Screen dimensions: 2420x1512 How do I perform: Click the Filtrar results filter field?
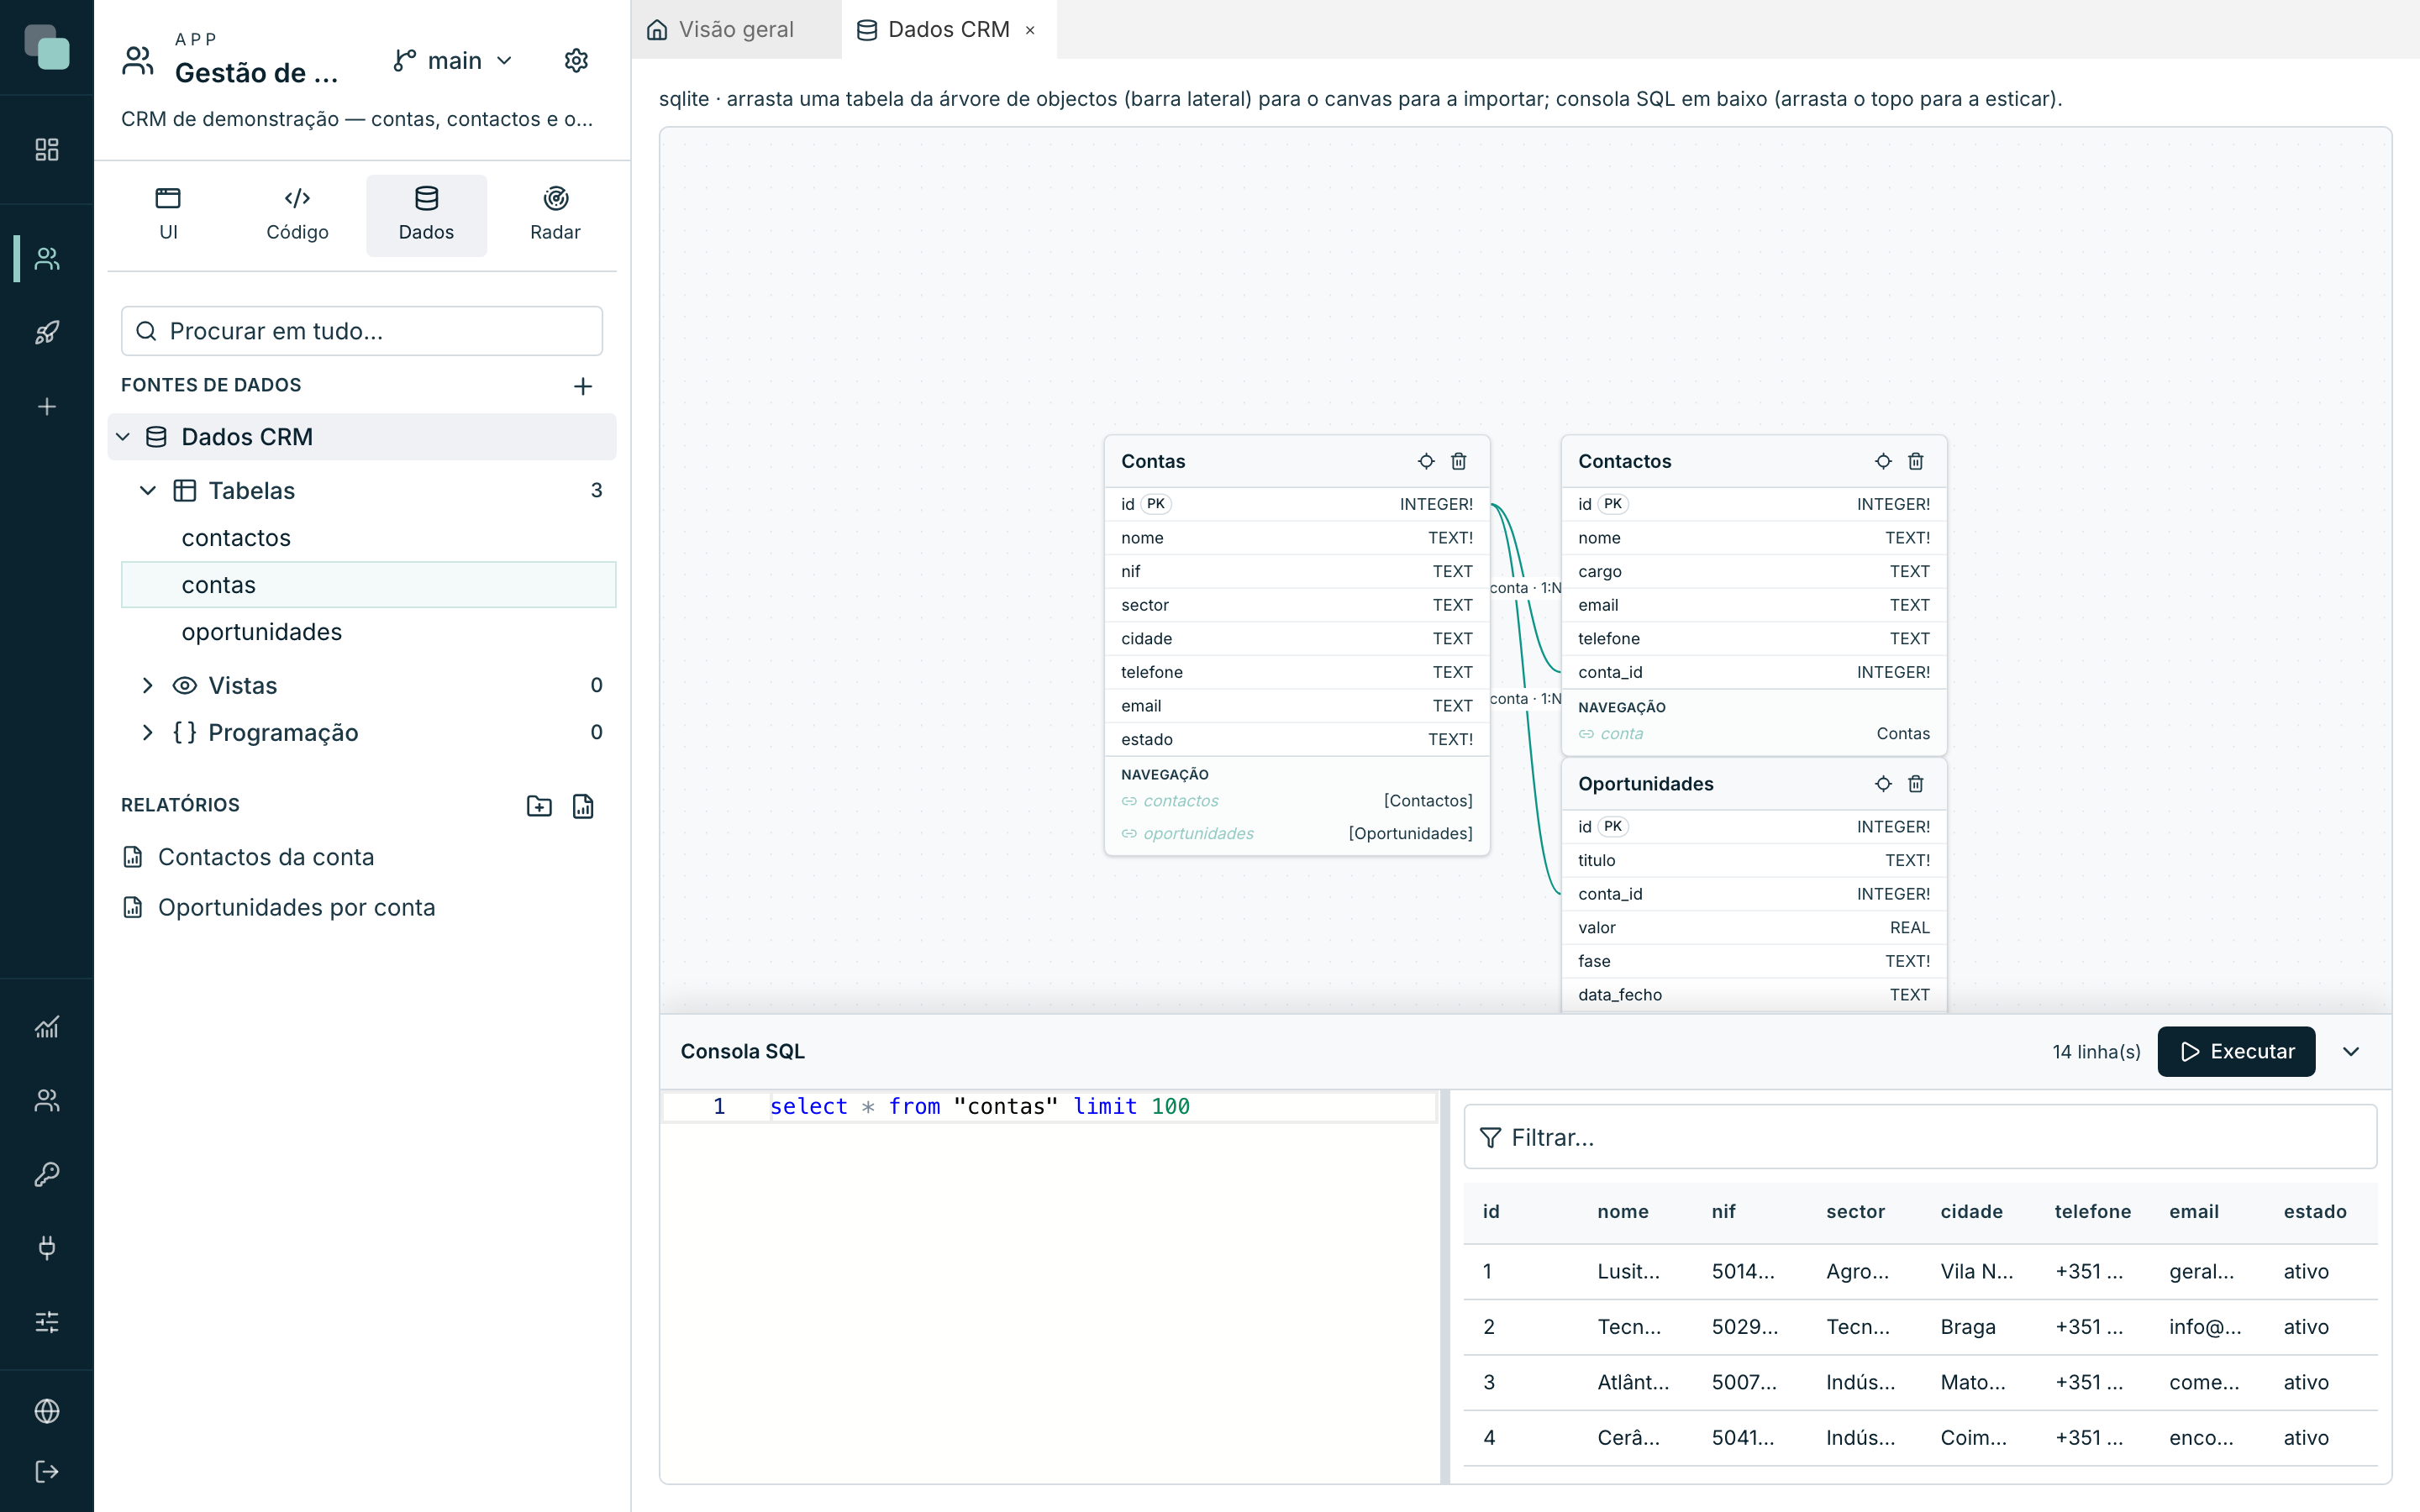click(x=1920, y=1137)
